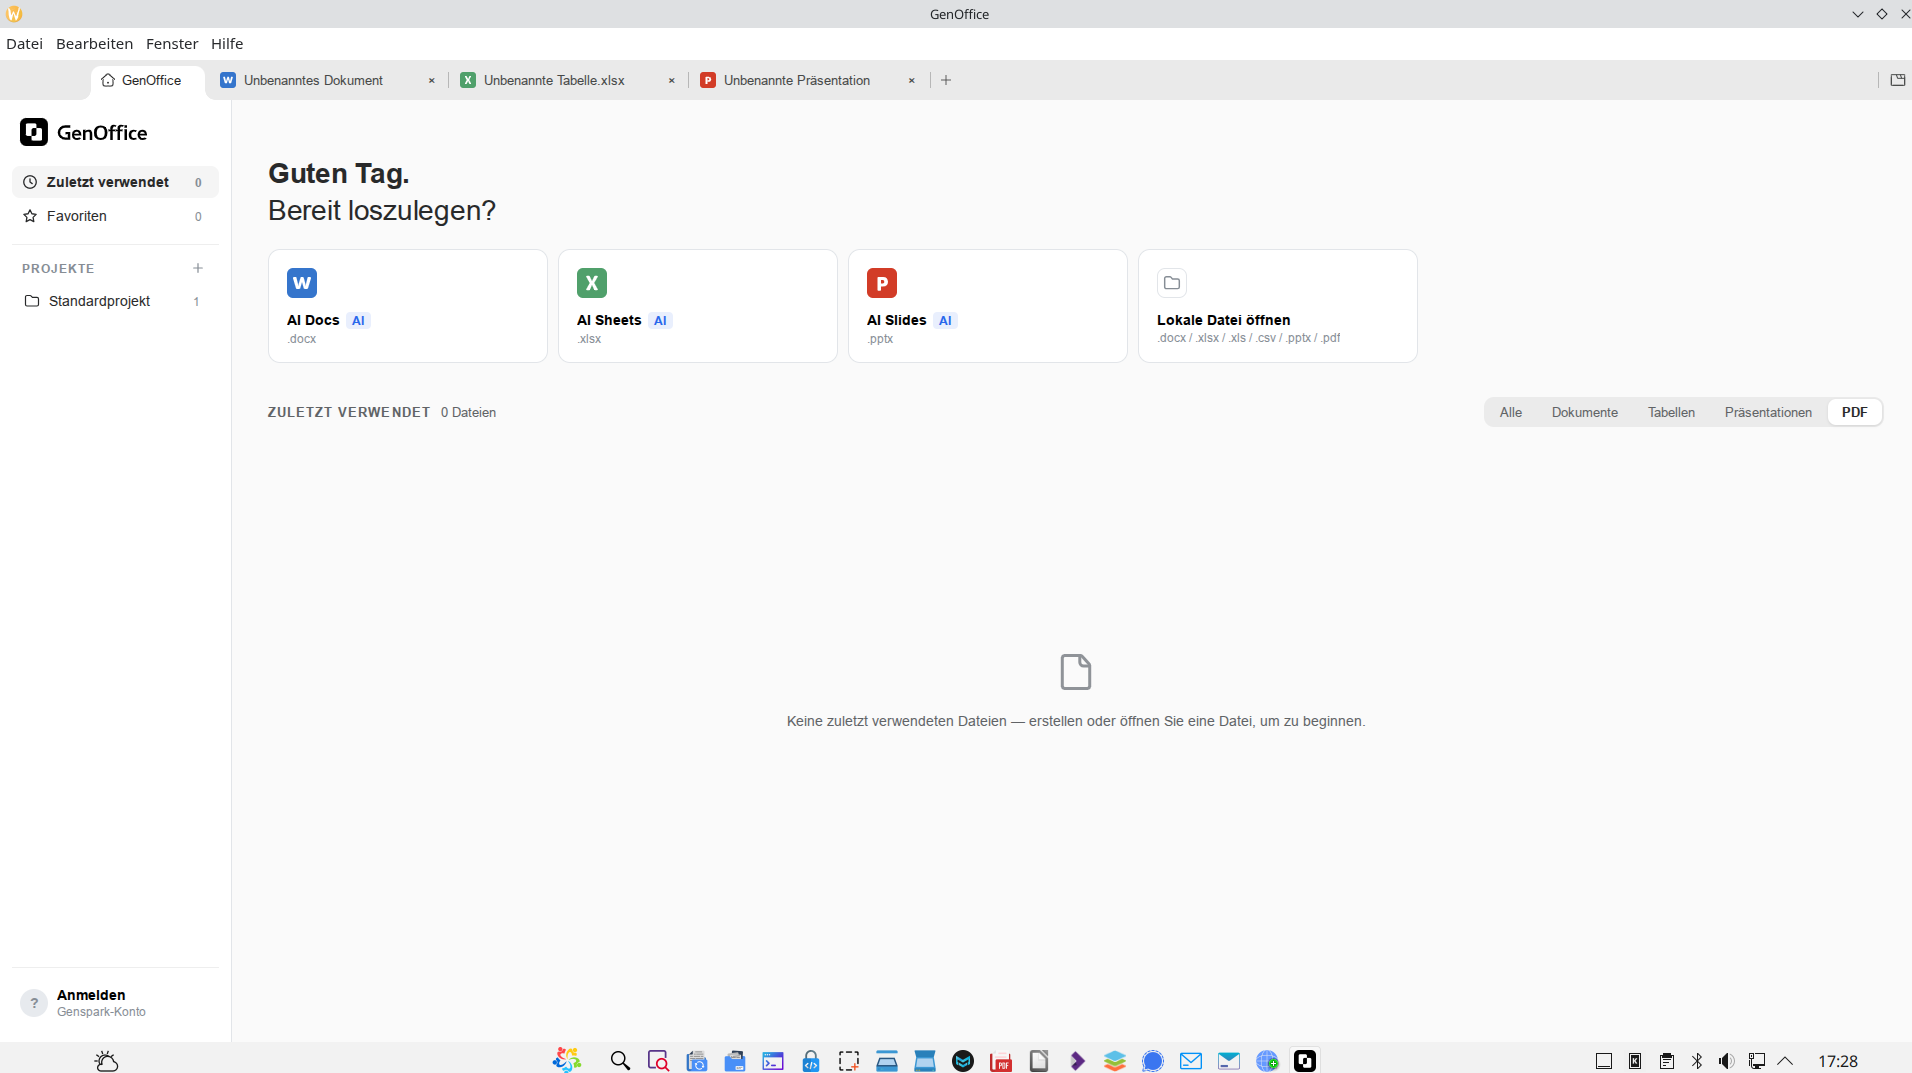The height and width of the screenshot is (1073, 1912).
Task: Open the stacked layers app in the taskbar
Action: [1115, 1061]
